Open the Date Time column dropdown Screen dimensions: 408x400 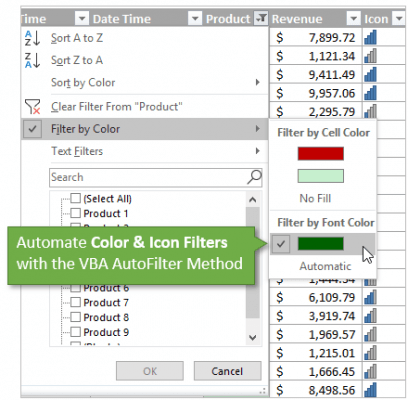coord(195,18)
